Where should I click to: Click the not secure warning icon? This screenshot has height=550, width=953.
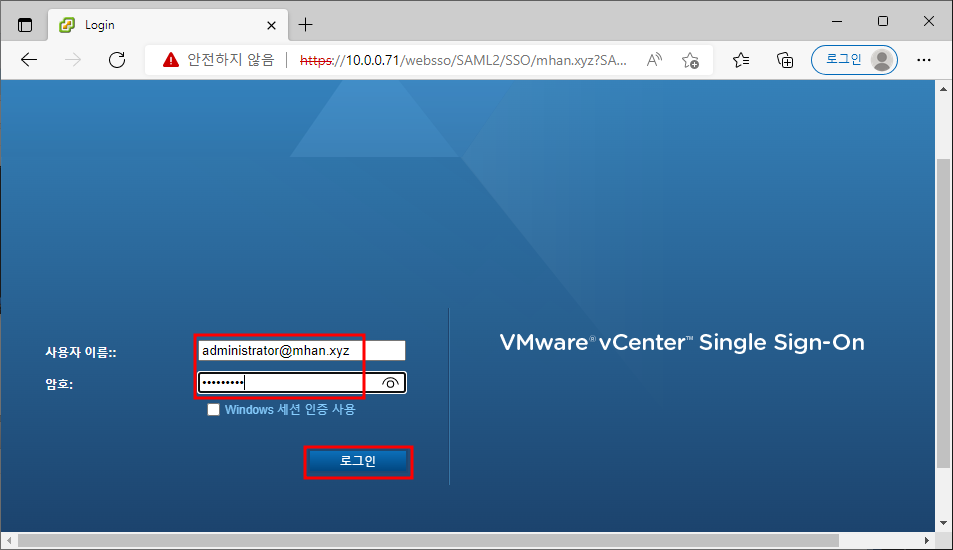pos(171,60)
